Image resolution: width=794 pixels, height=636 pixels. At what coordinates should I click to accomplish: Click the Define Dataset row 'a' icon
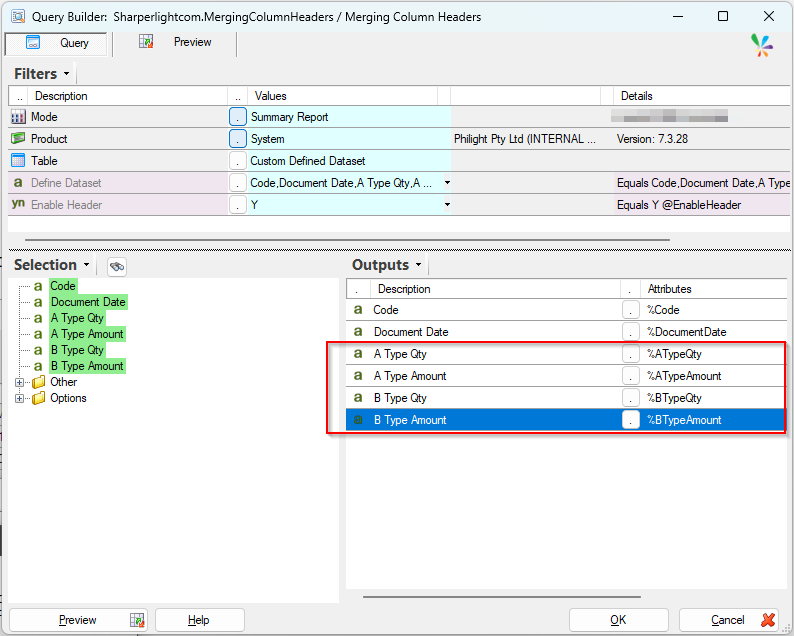tap(18, 182)
